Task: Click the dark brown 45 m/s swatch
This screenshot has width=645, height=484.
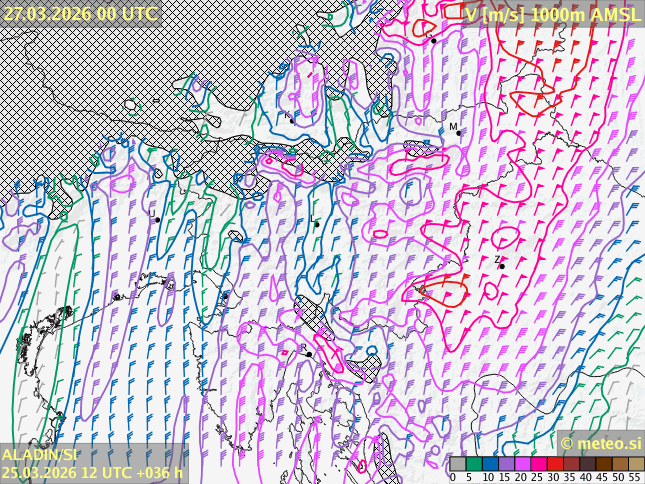Action: (x=603, y=464)
